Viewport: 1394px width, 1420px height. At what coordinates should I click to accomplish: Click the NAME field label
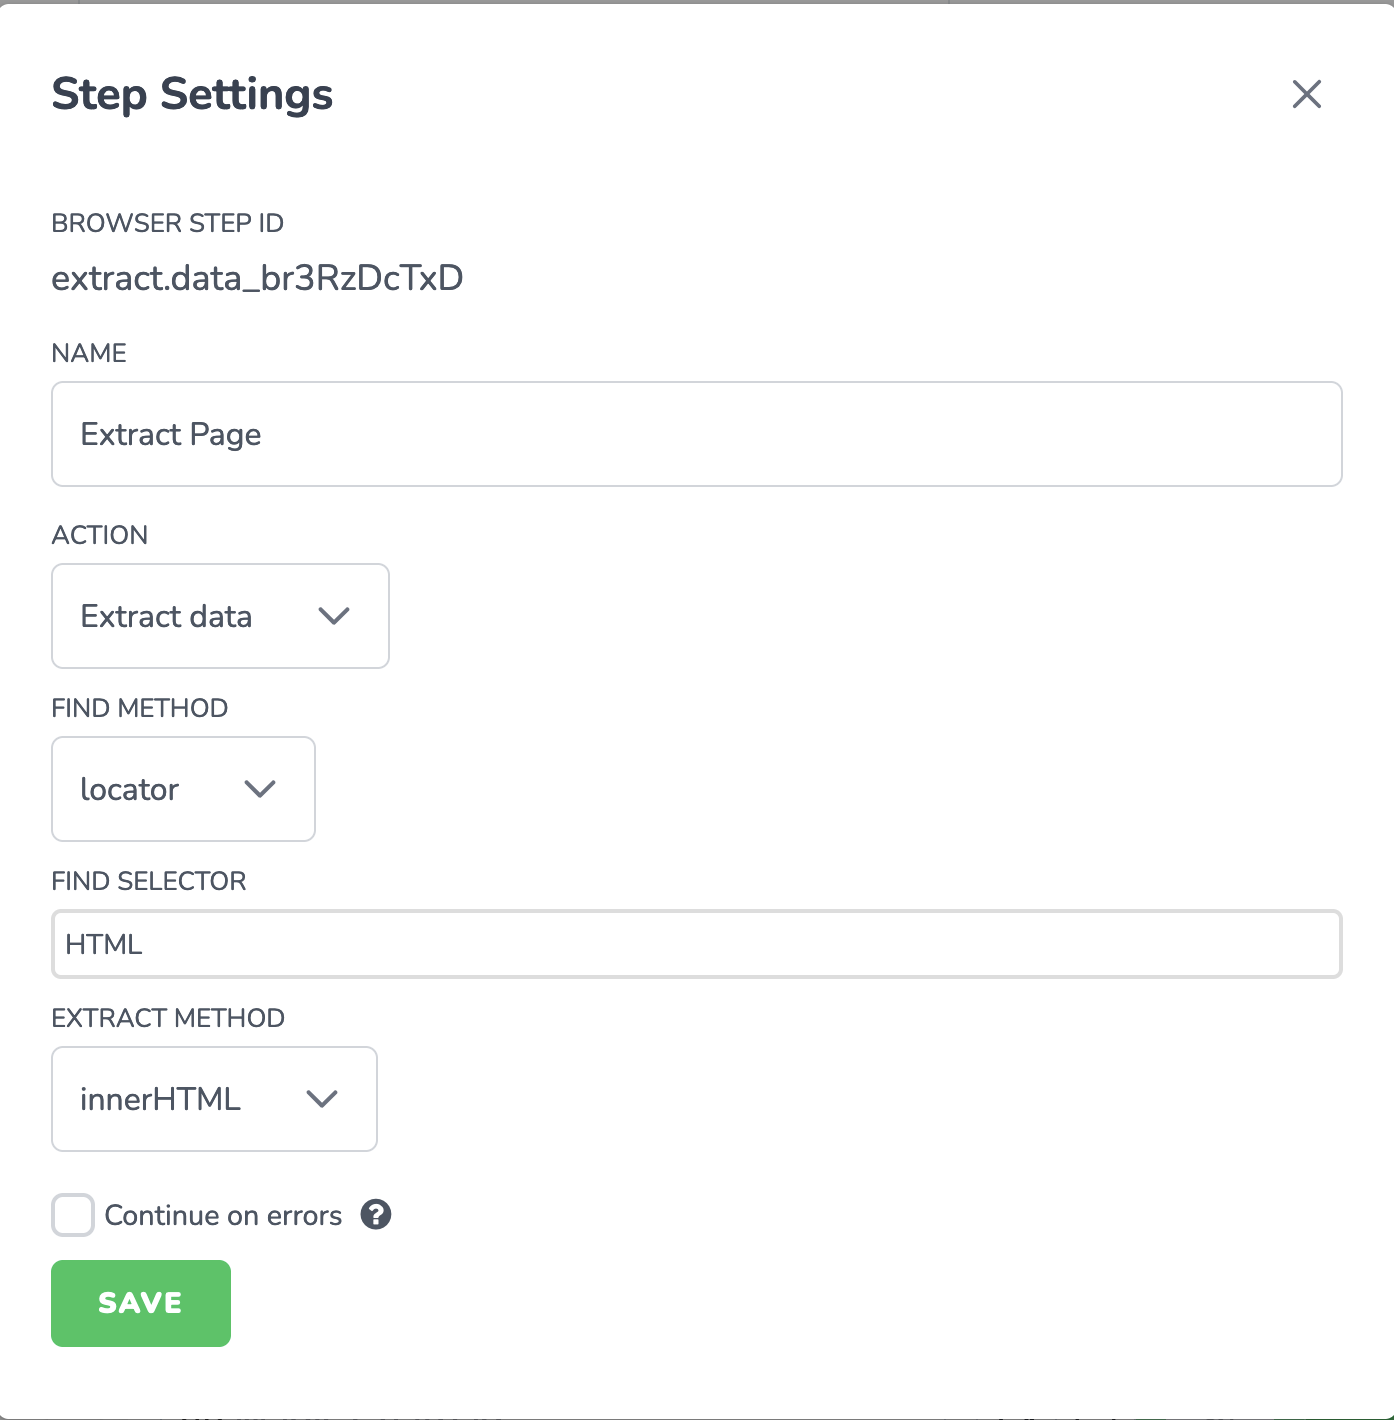pos(89,353)
